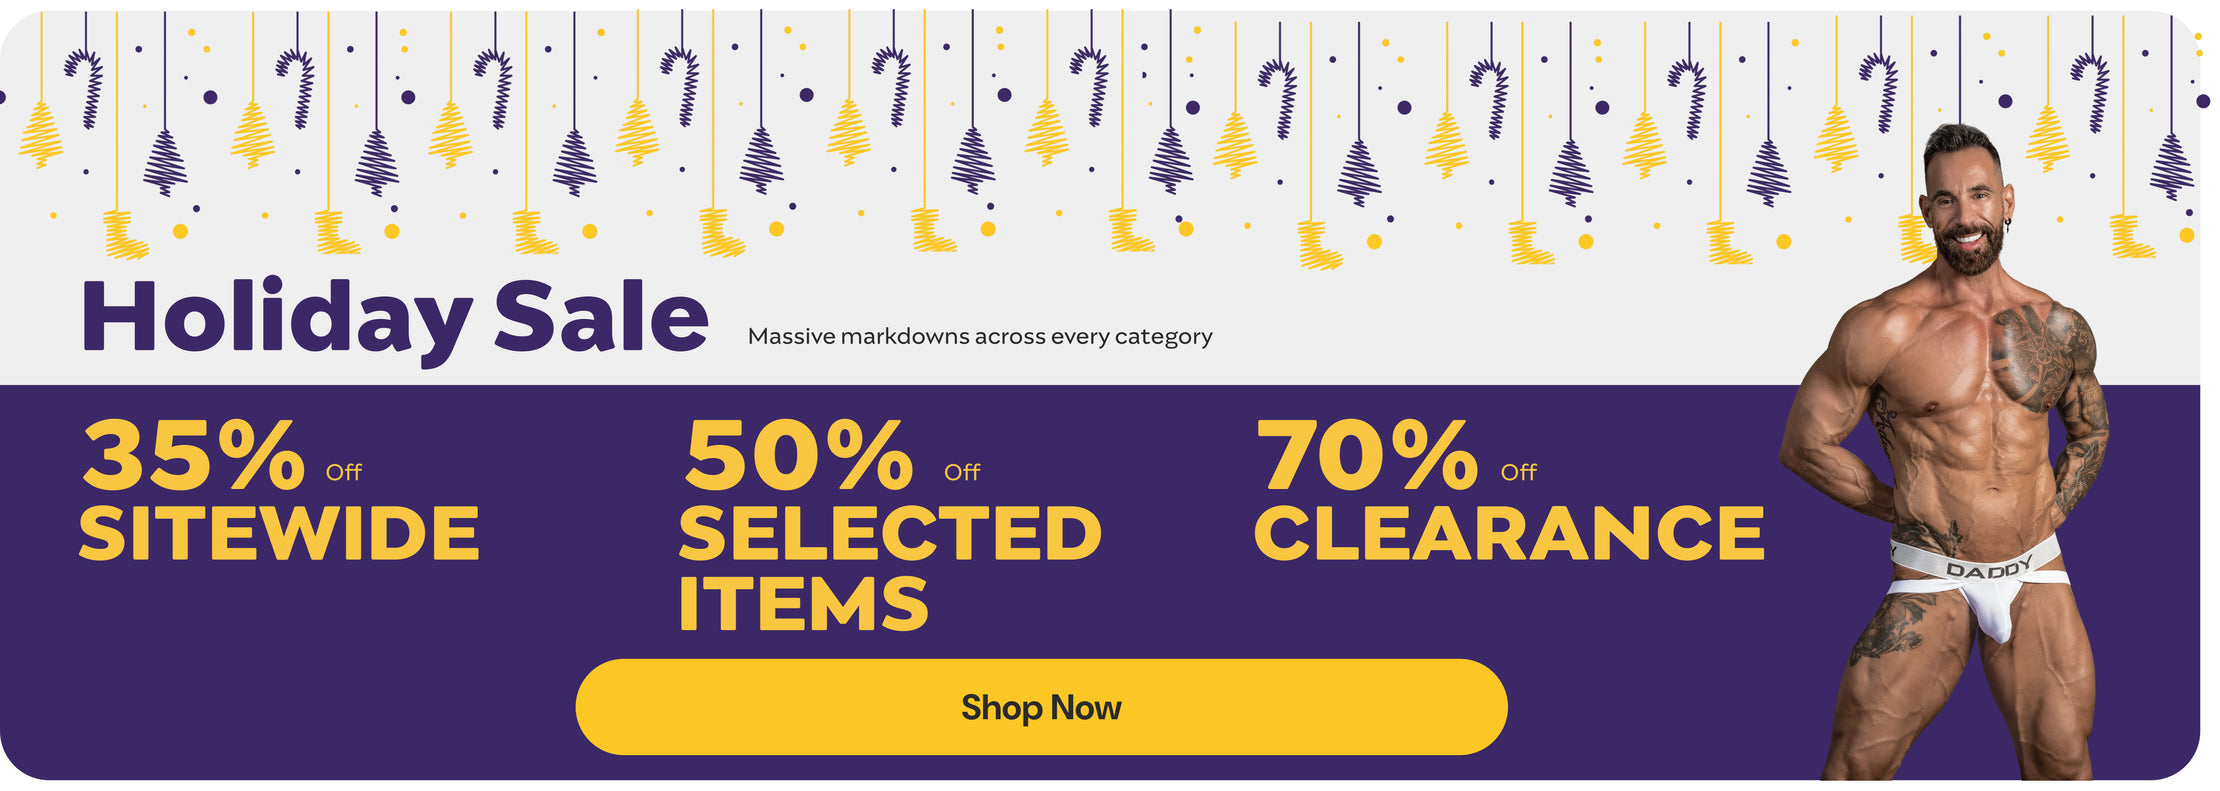Select the 70% discount figure
The image size is (2220, 791).
pyautogui.click(x=1366, y=456)
